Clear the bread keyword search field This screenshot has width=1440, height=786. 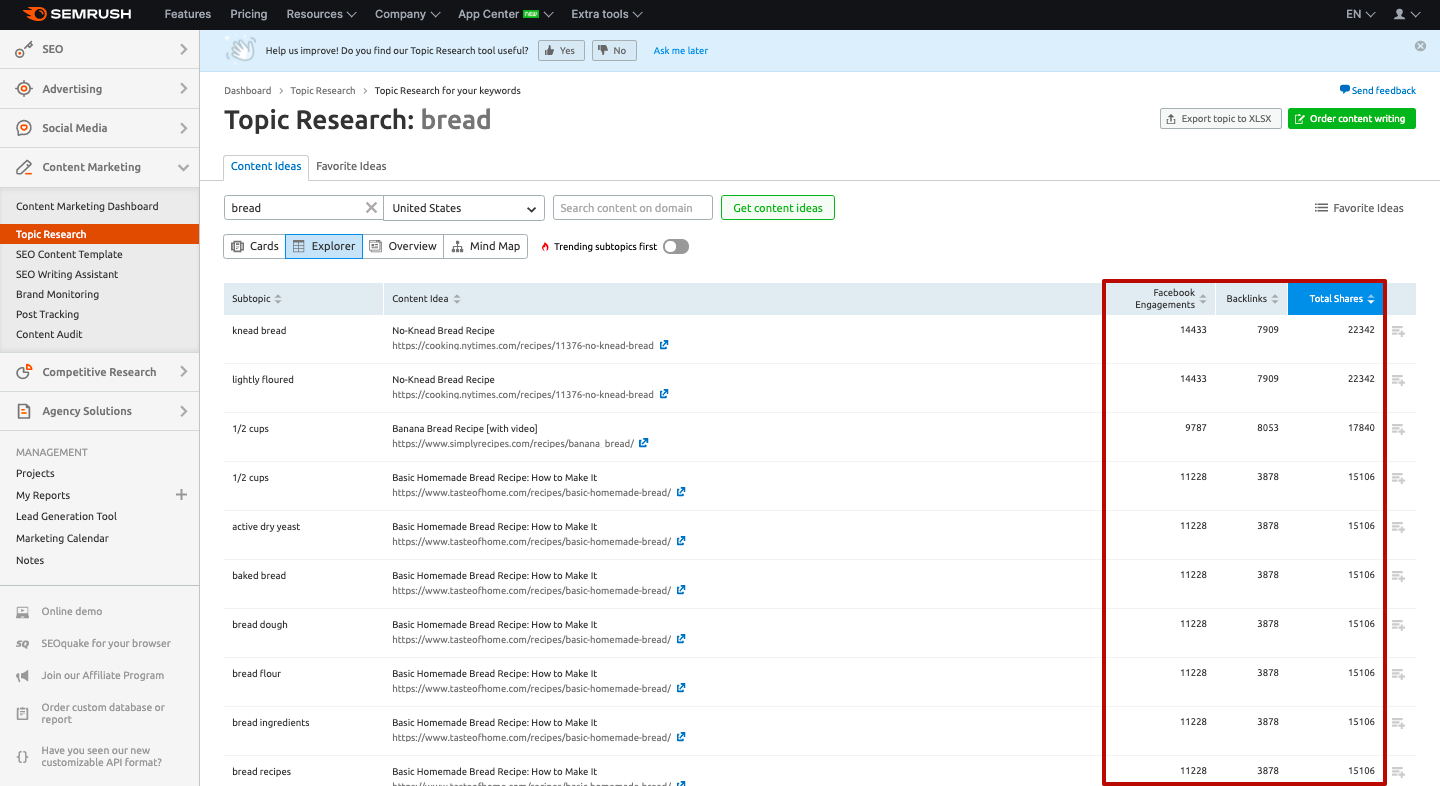pyautogui.click(x=371, y=208)
